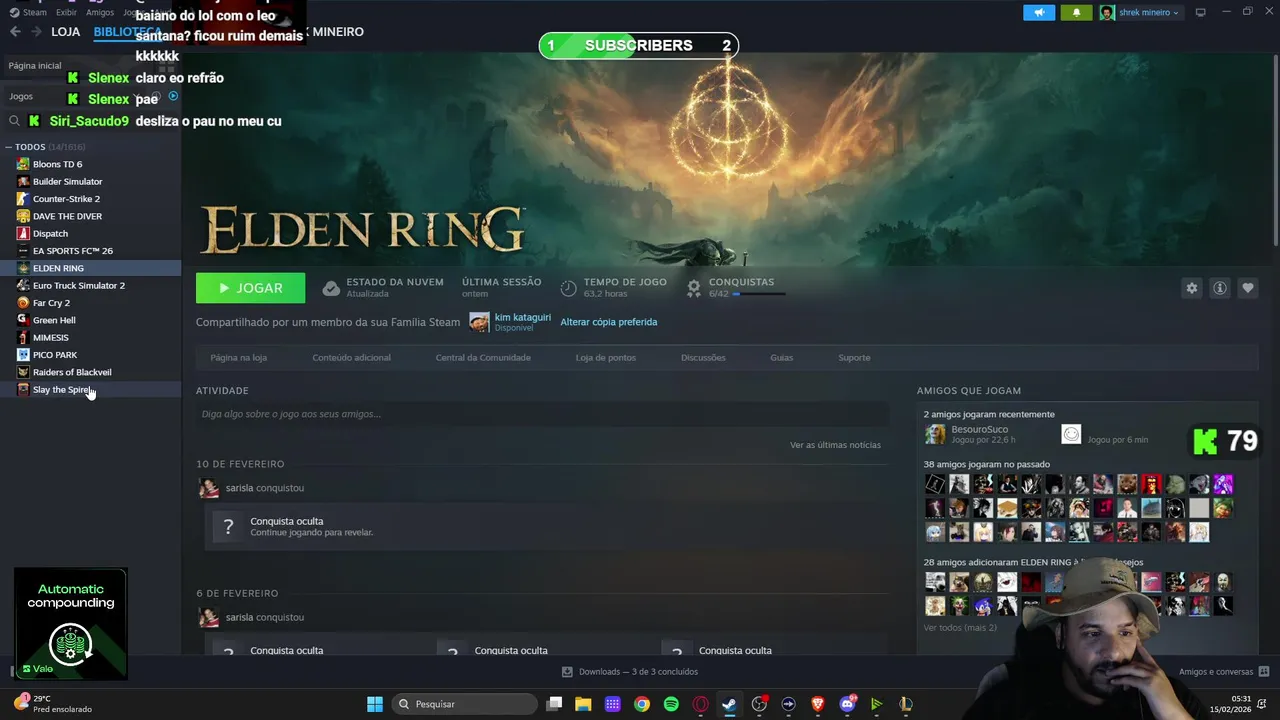Click the activity message input field
Viewport: 1280px width, 720px height.
click(x=542, y=414)
